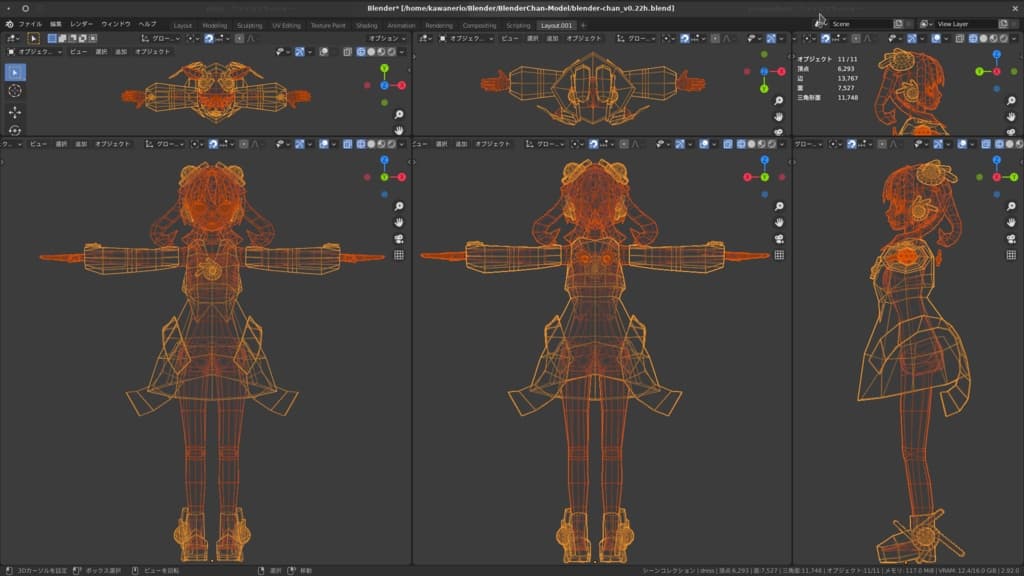The width and height of the screenshot is (1024, 576).
Task: Click the Blender logo icon in menu bar
Action: 9,24
